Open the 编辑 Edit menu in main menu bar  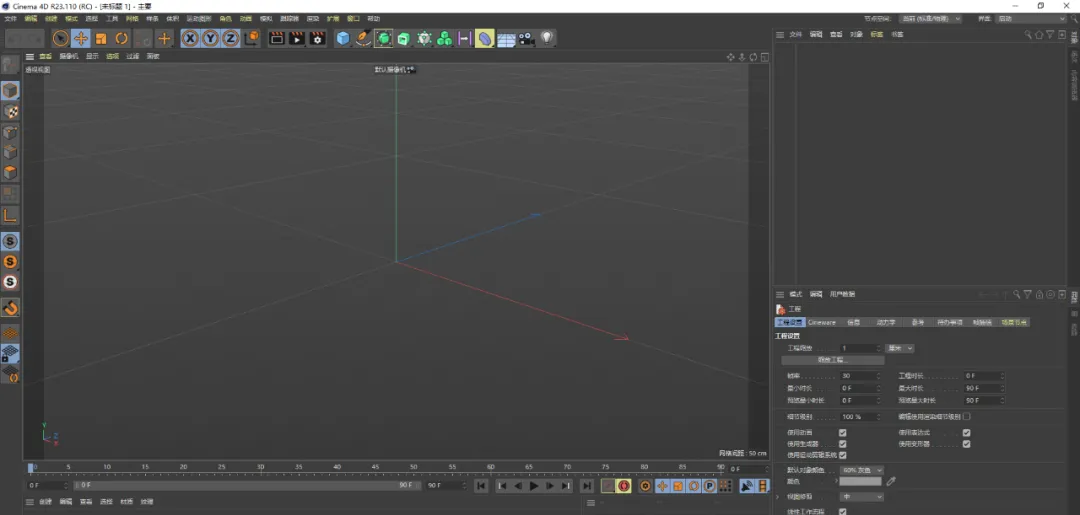(x=30, y=19)
